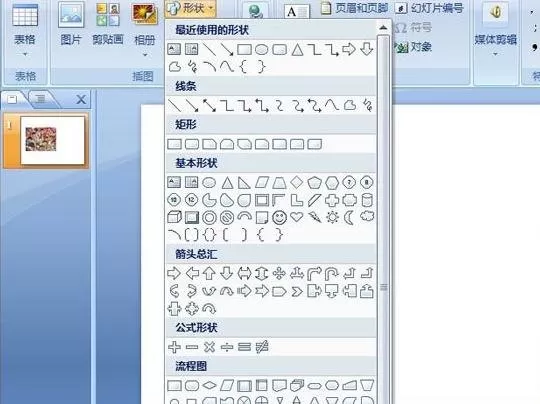Select the freeform shape in 线条

350,105
